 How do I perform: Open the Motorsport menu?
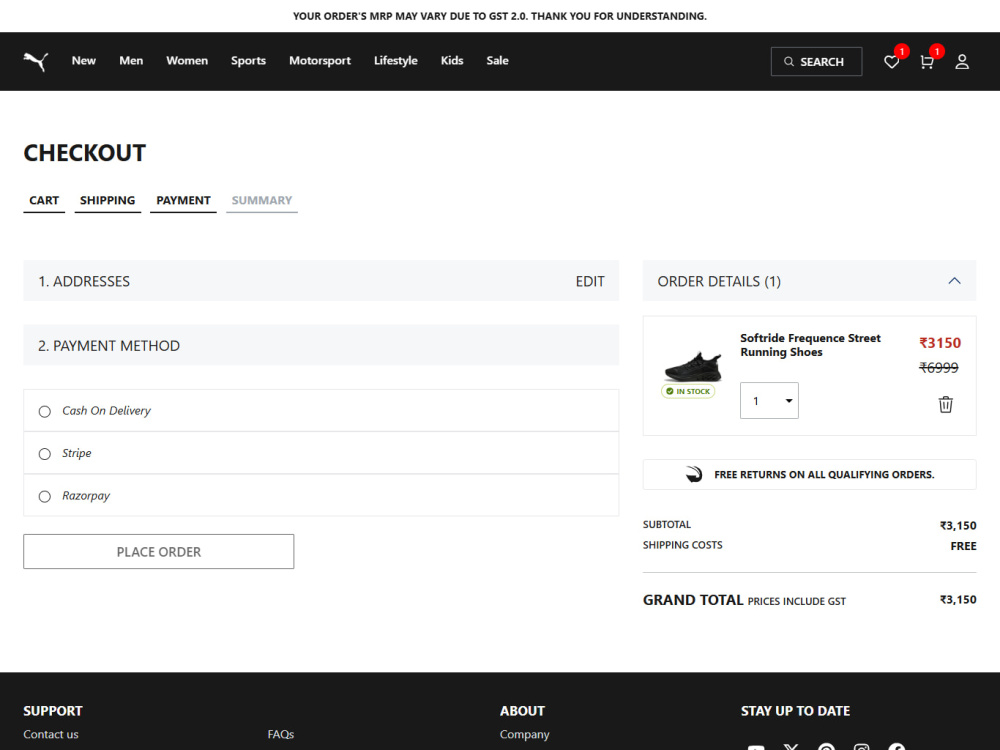pos(320,61)
